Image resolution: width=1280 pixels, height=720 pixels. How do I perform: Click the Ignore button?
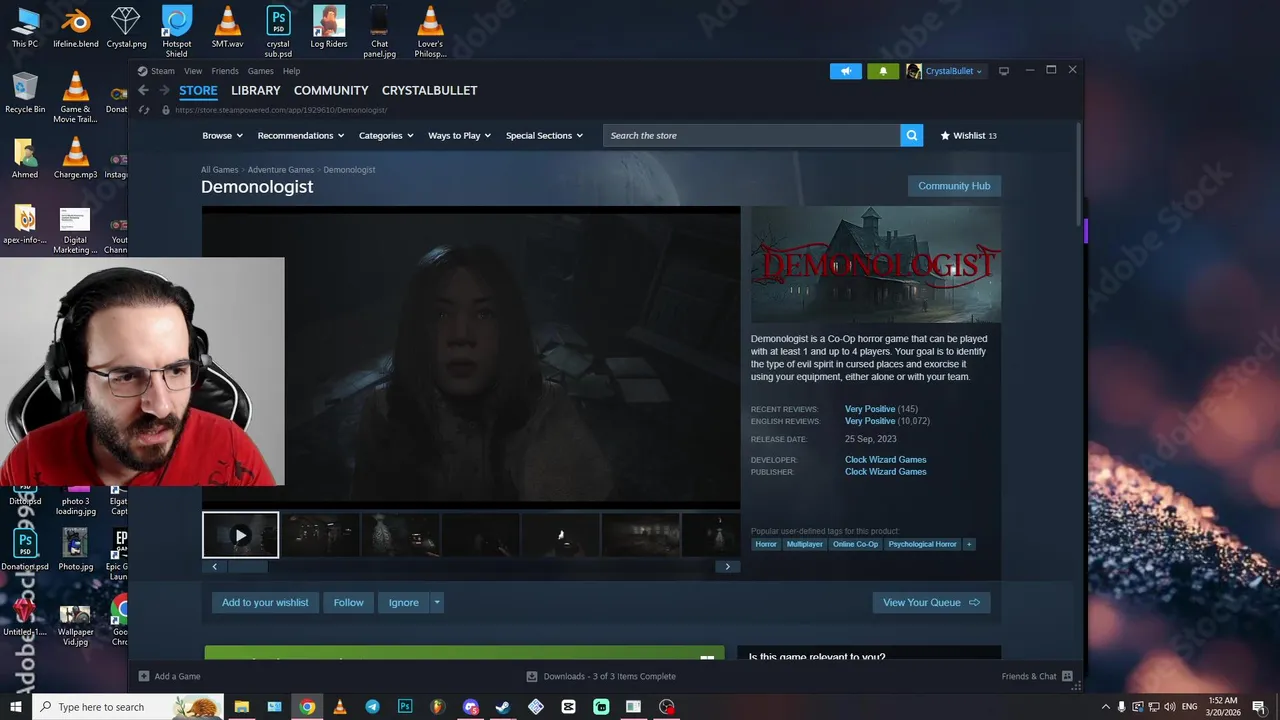[404, 602]
